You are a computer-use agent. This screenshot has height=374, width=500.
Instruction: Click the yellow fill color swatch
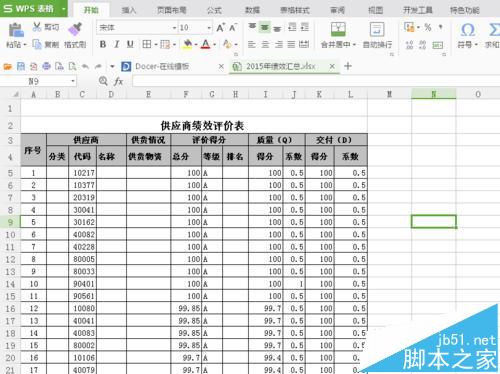(x=188, y=44)
